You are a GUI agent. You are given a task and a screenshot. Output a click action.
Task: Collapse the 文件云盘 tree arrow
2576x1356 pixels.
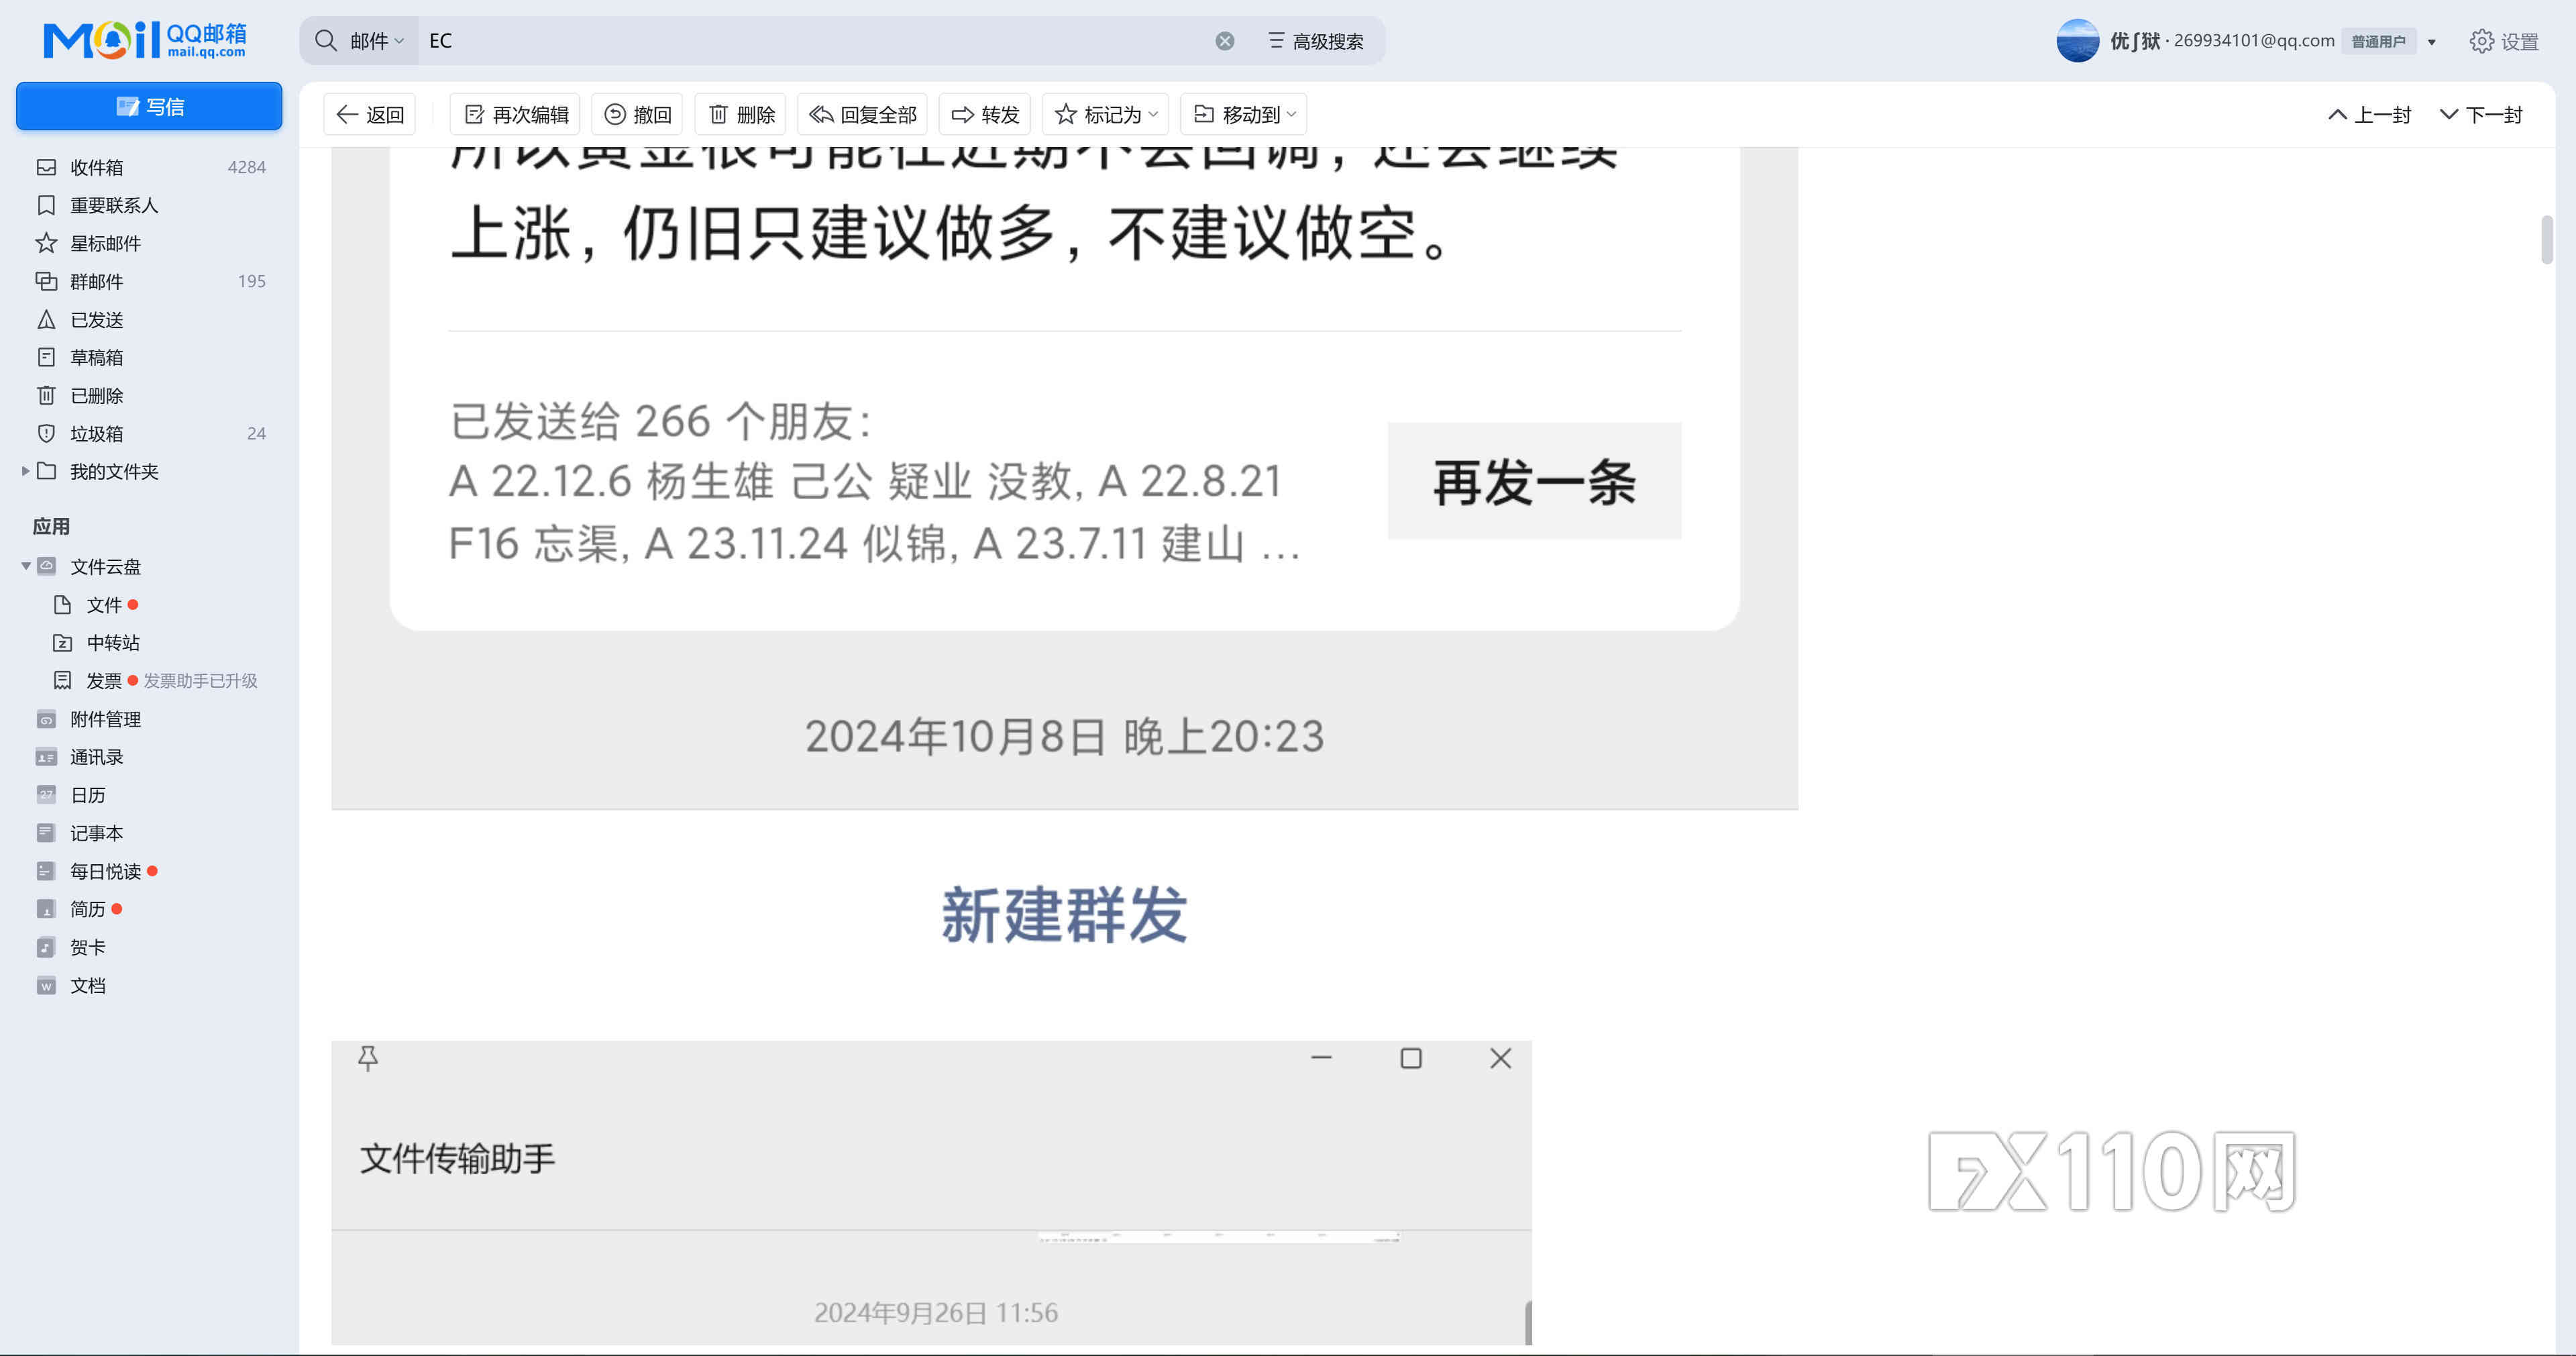click(x=25, y=566)
